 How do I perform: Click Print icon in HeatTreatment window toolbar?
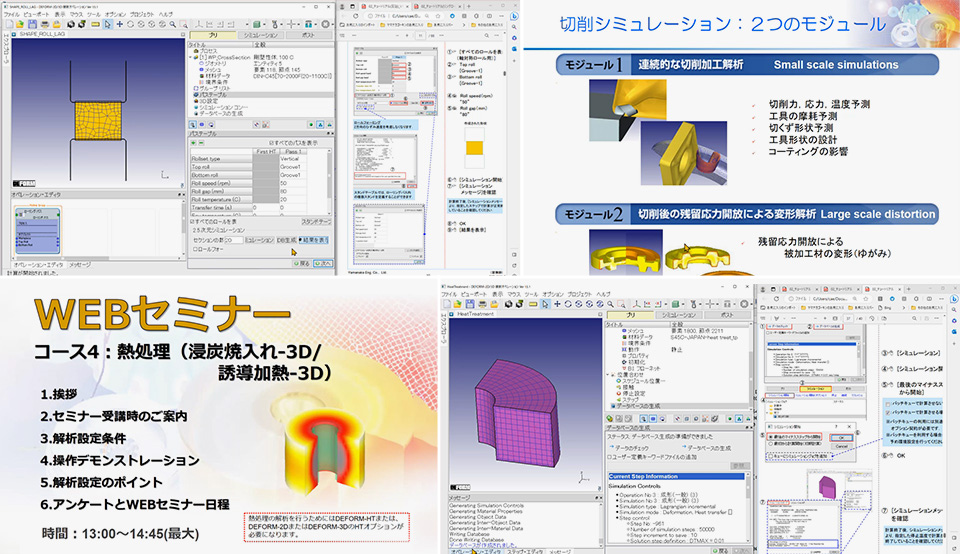[x=482, y=304]
